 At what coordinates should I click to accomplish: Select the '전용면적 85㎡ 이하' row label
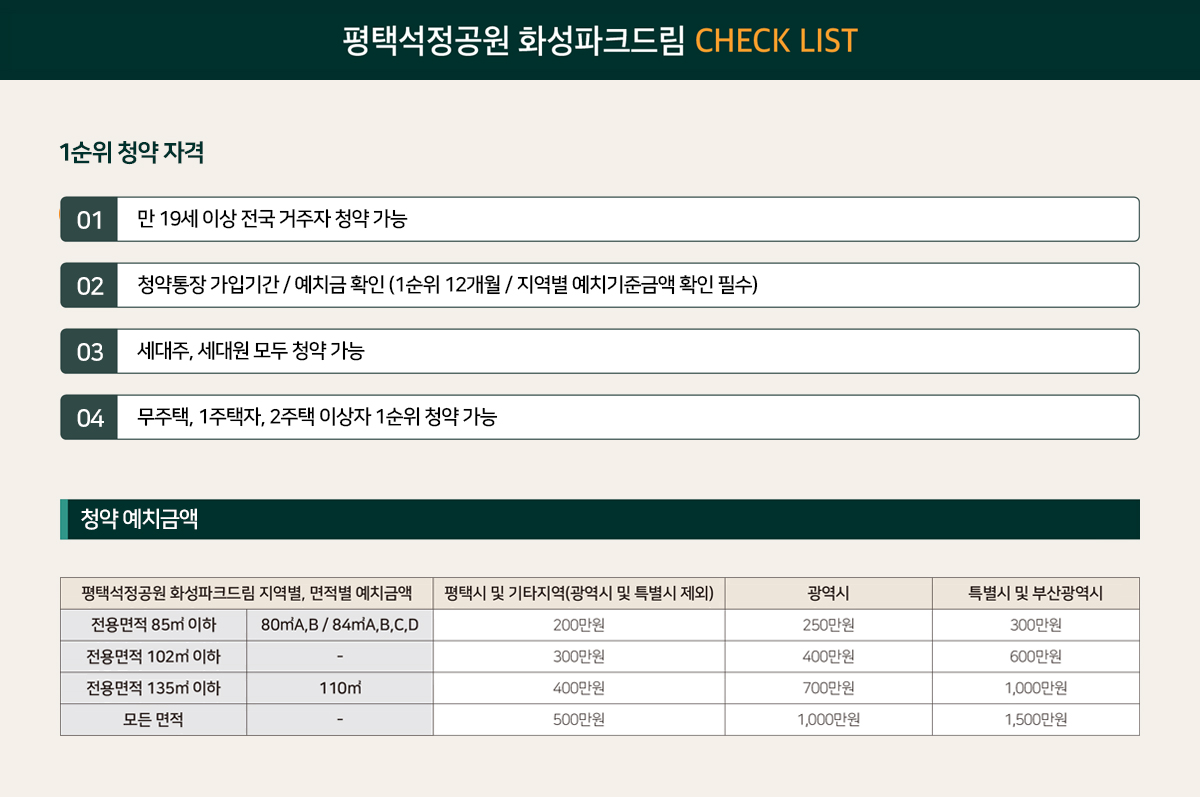coord(153,625)
